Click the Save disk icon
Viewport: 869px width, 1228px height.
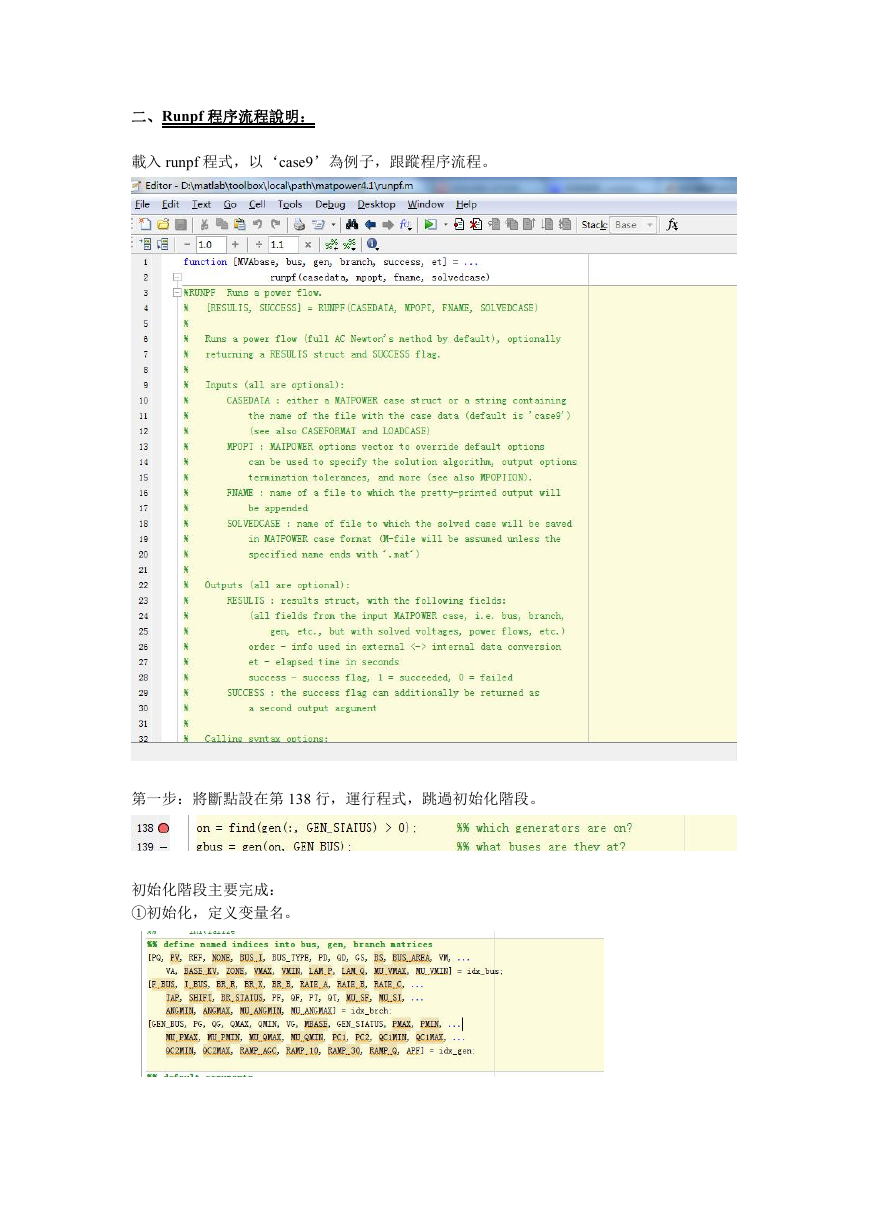pos(180,225)
